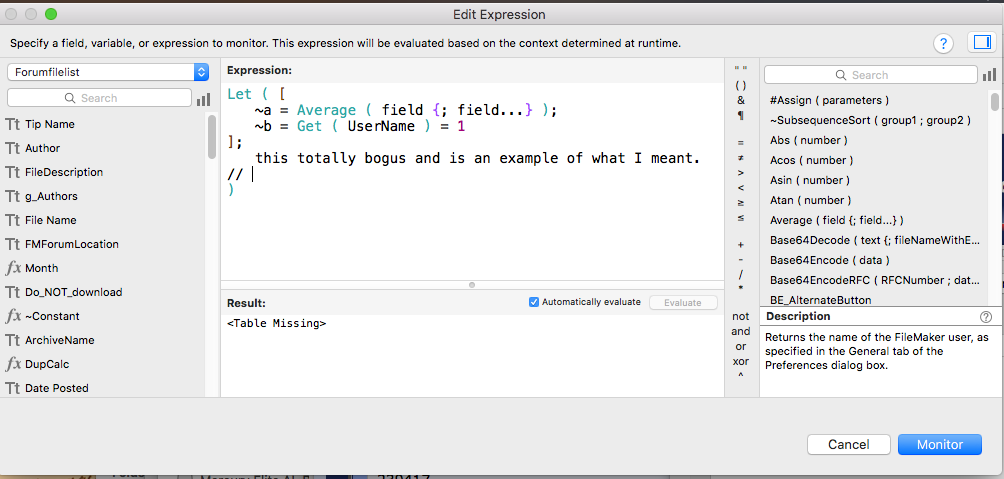Image resolution: width=1004 pixels, height=479 pixels.
Task: Click the disabled Evaluate button
Action: 683,303
